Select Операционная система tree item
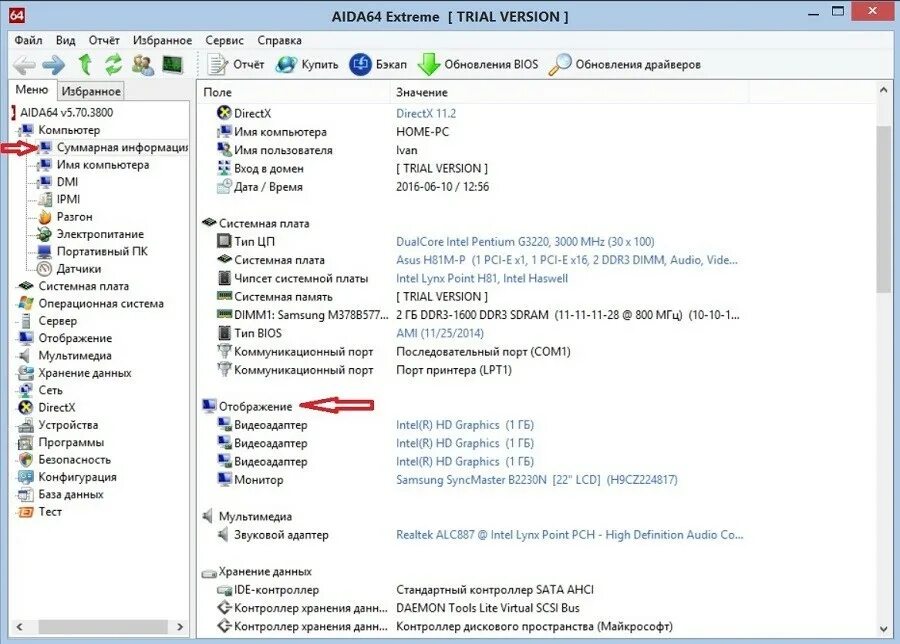The width and height of the screenshot is (900, 644). point(101,303)
